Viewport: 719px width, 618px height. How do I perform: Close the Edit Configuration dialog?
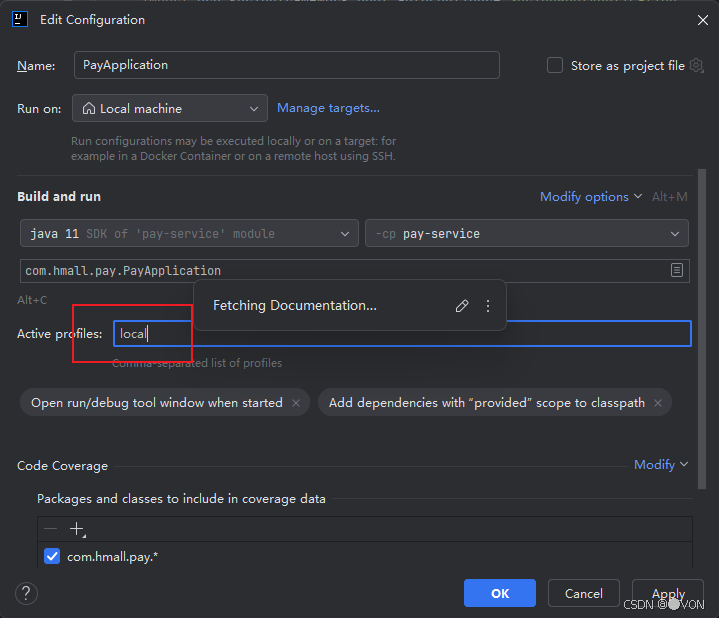click(702, 20)
